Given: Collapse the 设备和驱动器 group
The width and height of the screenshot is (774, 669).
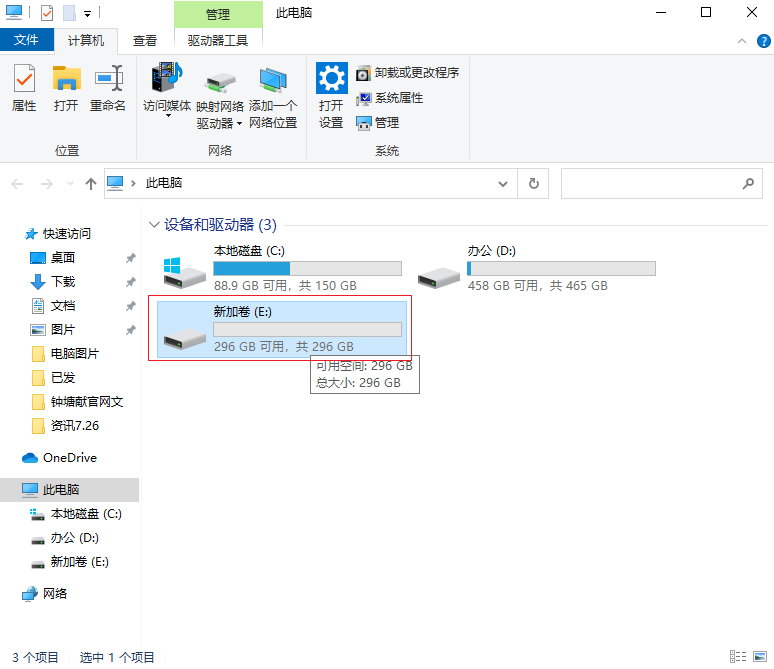Looking at the screenshot, I should pos(154,225).
